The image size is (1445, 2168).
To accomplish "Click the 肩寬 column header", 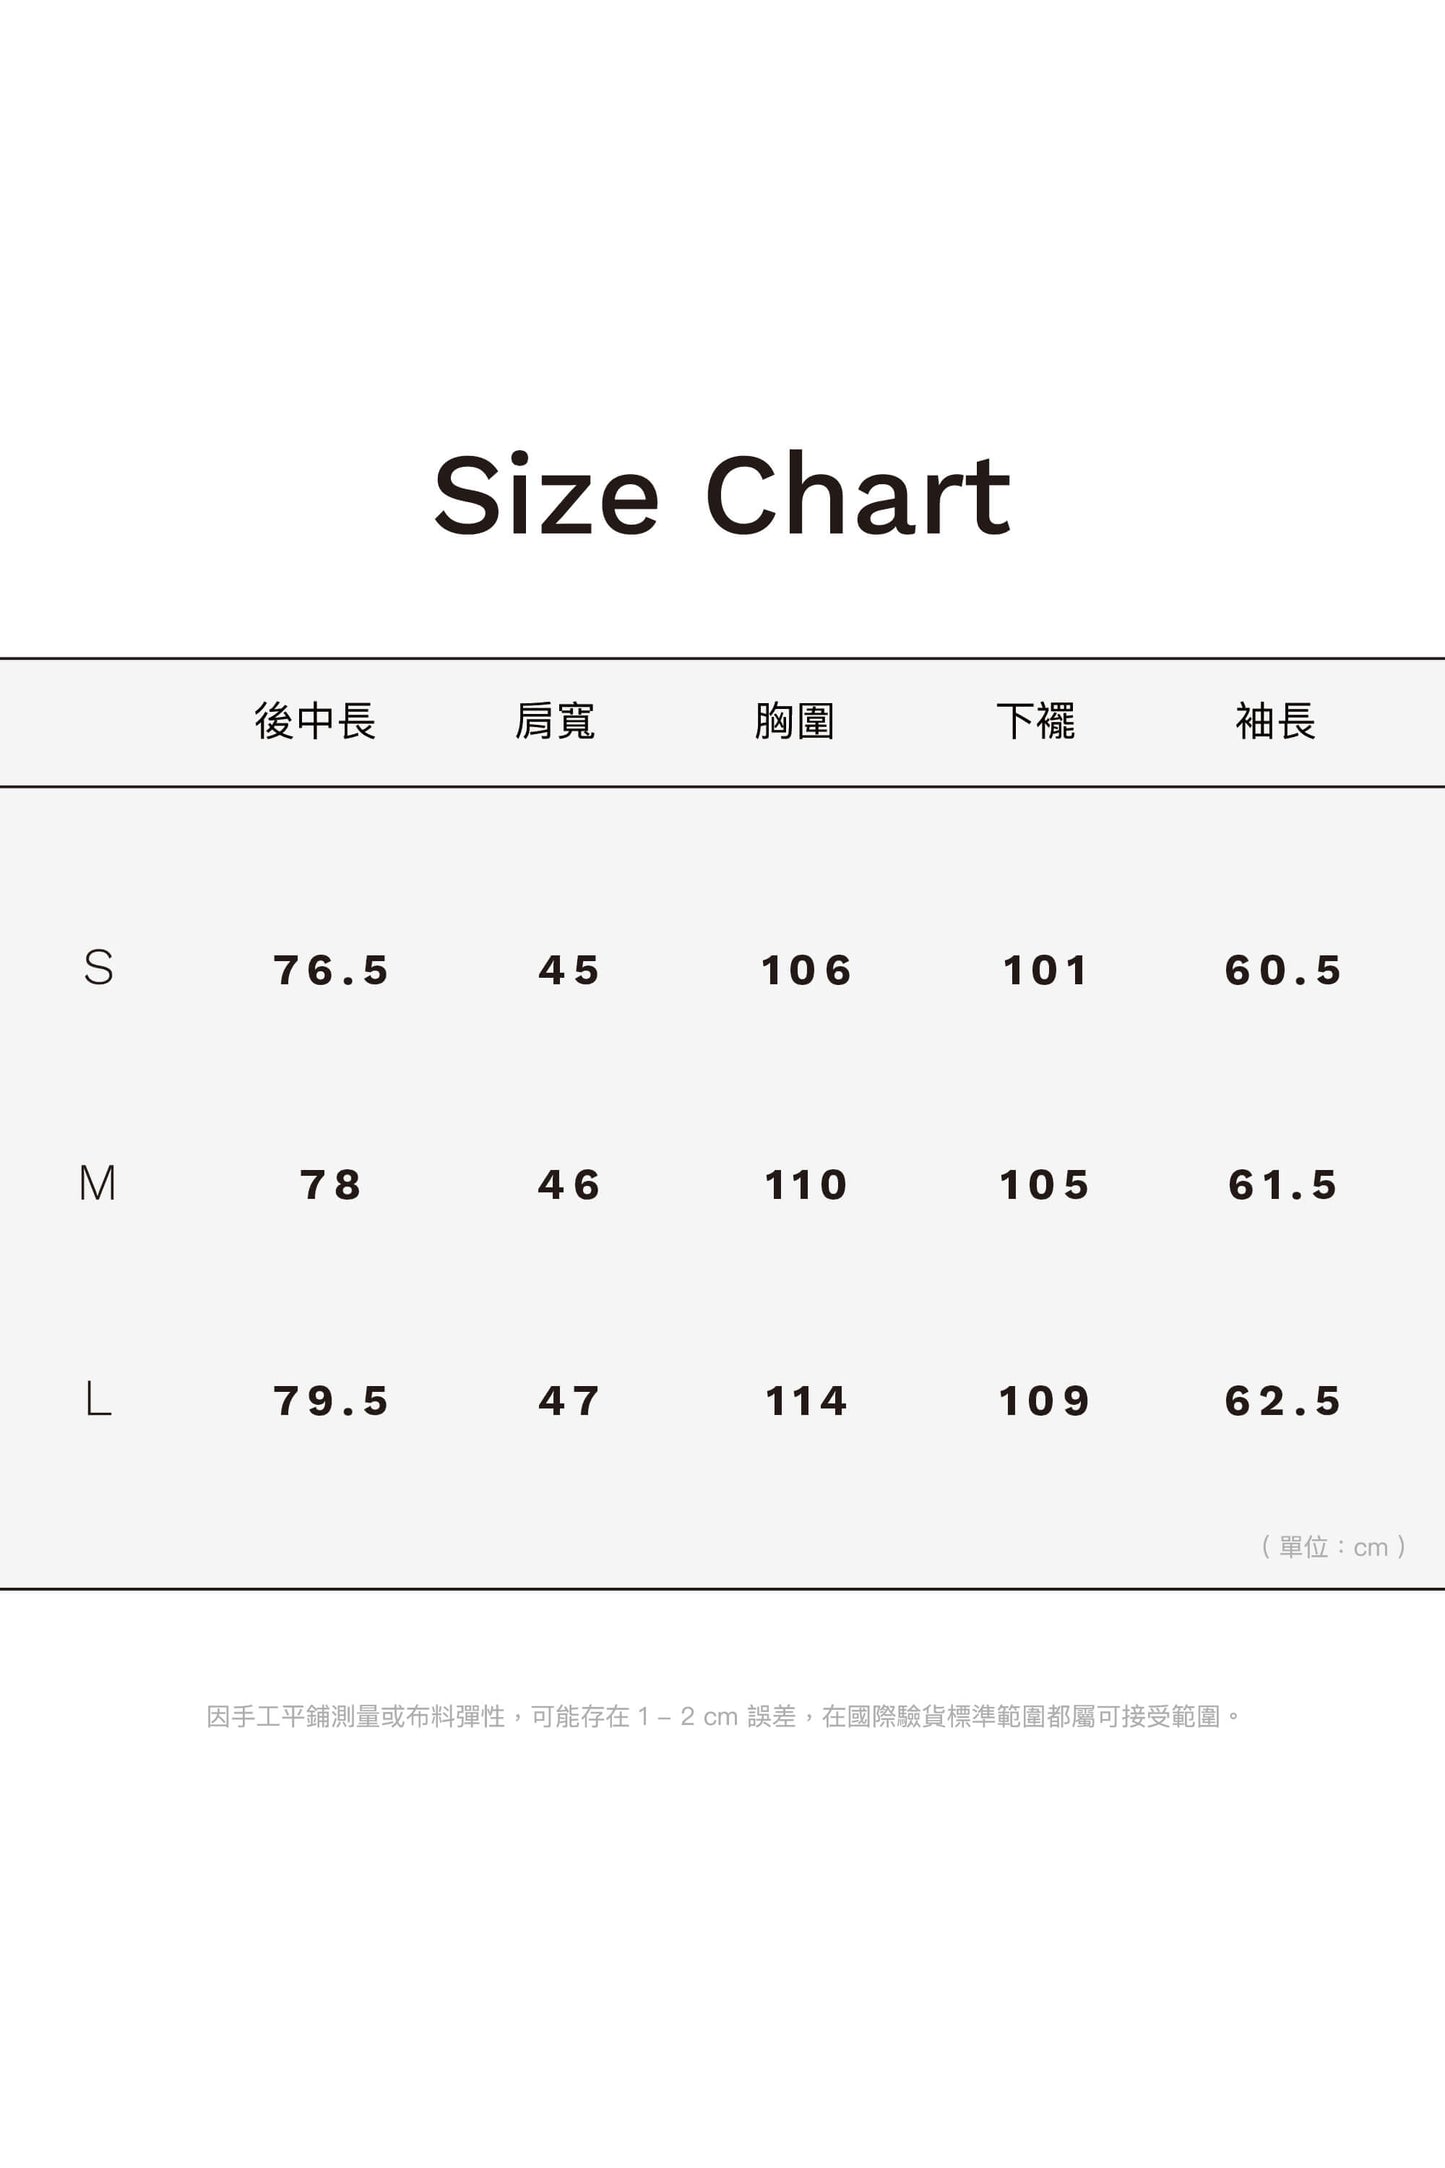I will pyautogui.click(x=555, y=721).
